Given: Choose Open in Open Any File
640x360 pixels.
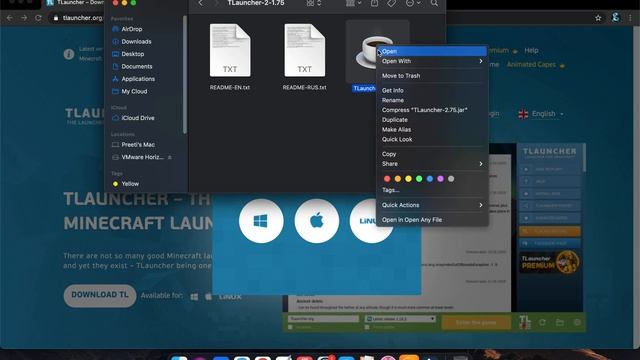Looking at the screenshot, I should (432, 220).
